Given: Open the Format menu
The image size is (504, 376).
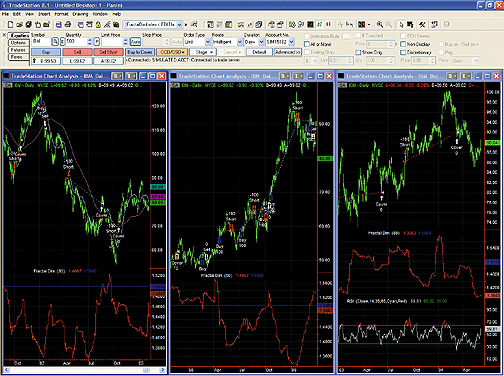Looking at the screenshot, I should [61, 14].
